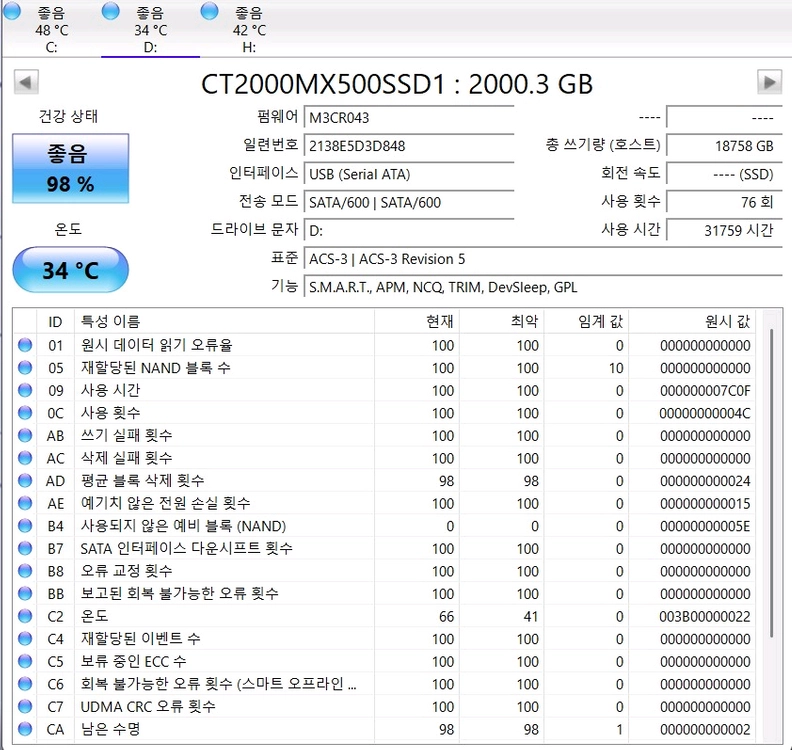Click the status orb for attribute C2
This screenshot has height=750, width=792.
pyautogui.click(x=25, y=616)
